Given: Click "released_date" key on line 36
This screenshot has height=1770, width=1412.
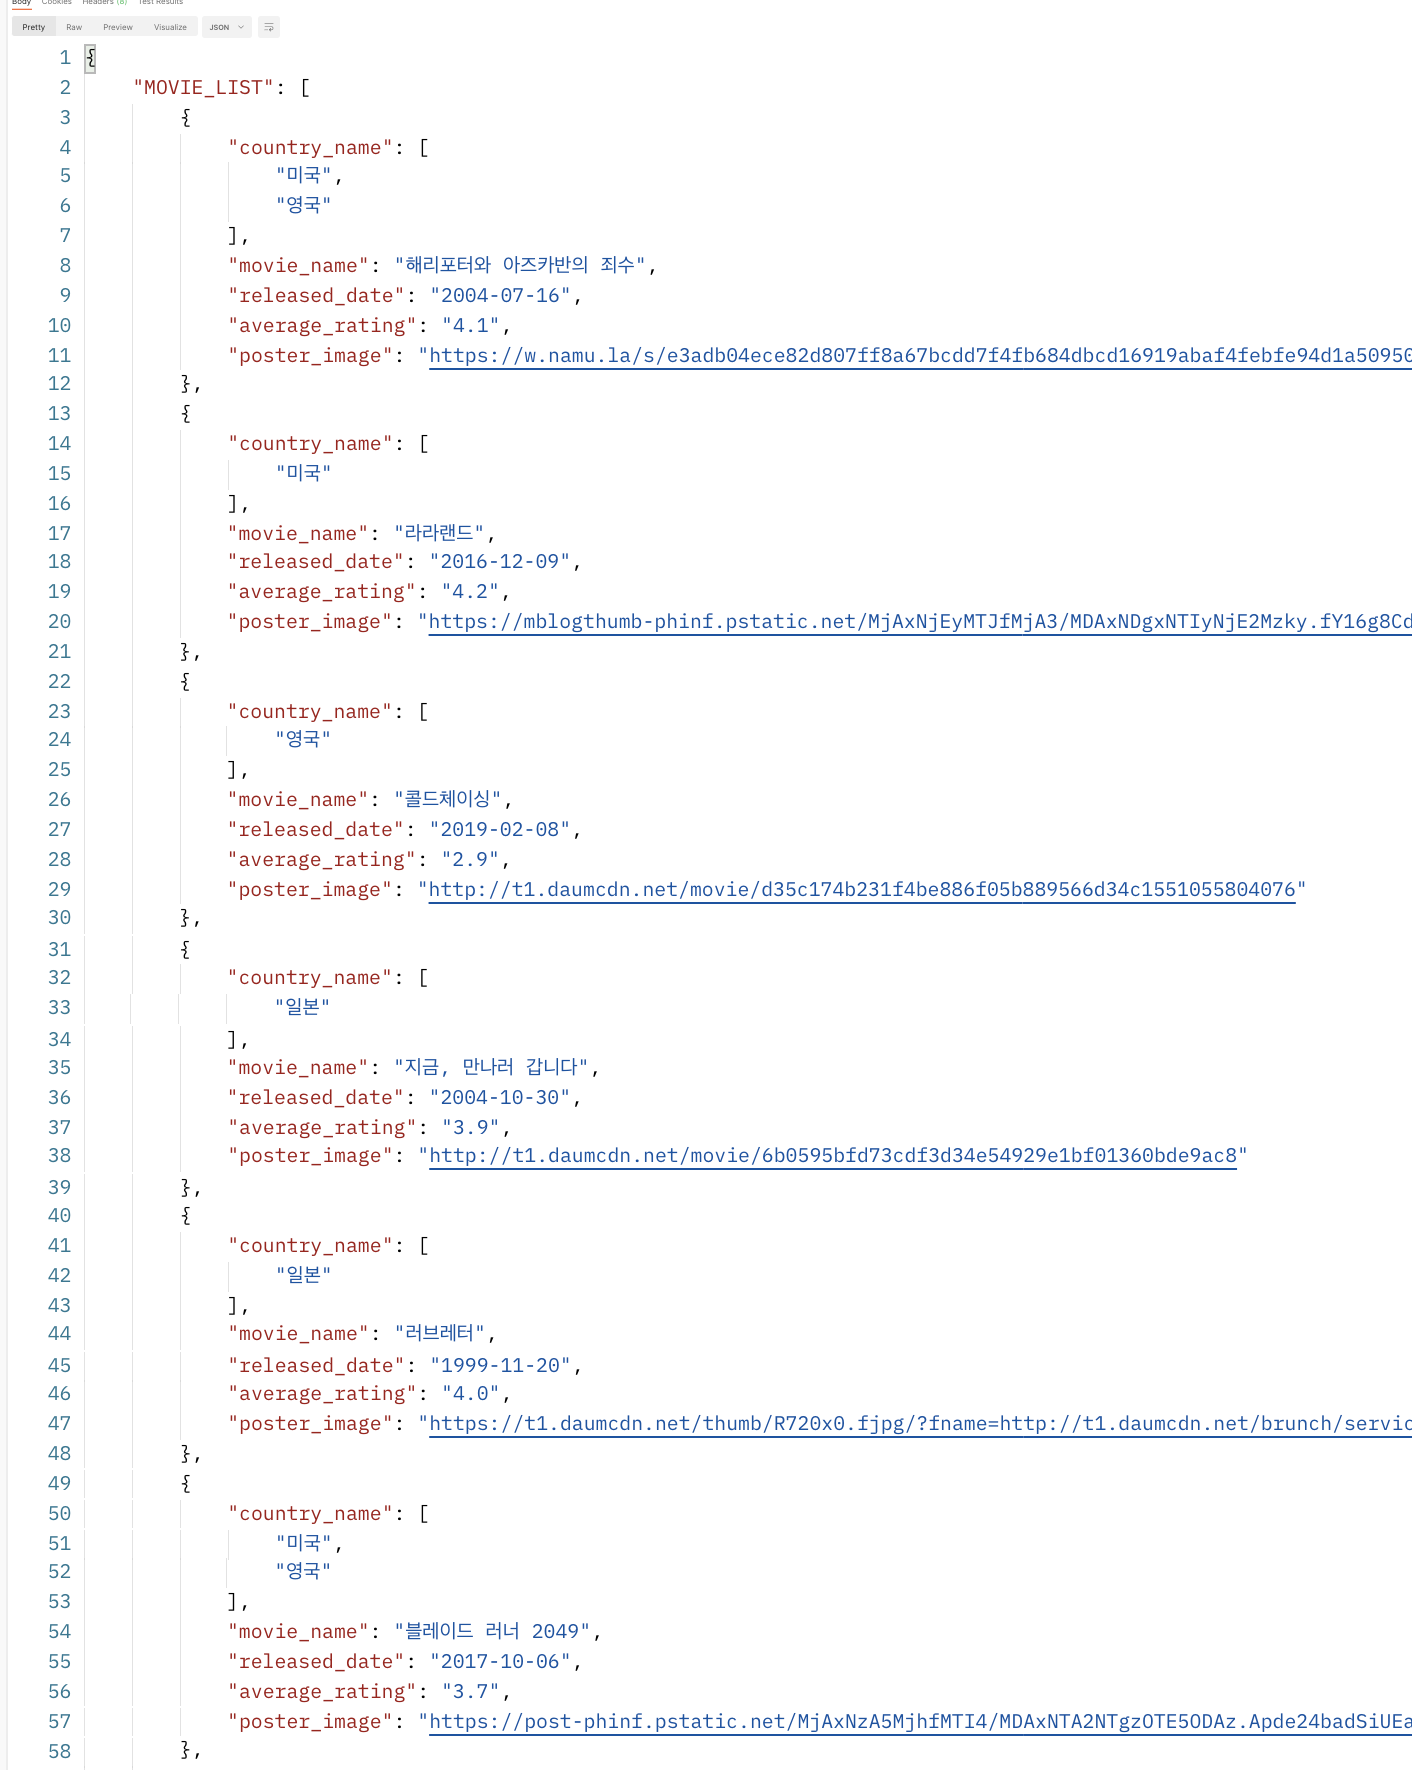Looking at the screenshot, I should [x=316, y=1098].
